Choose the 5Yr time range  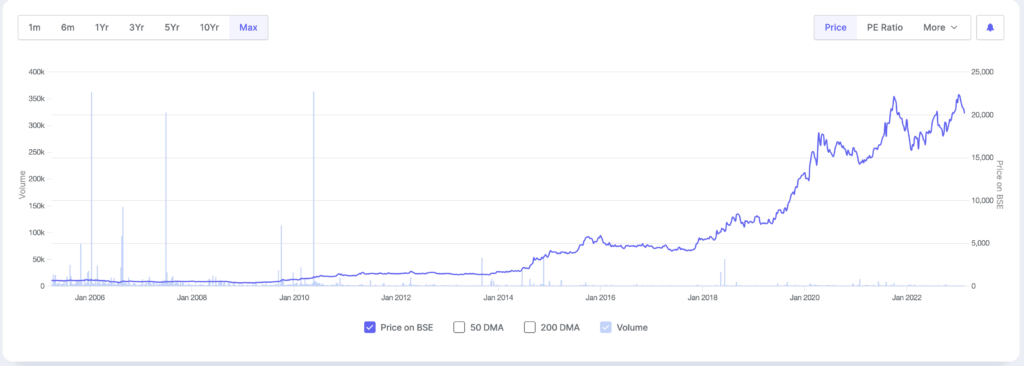click(x=172, y=27)
